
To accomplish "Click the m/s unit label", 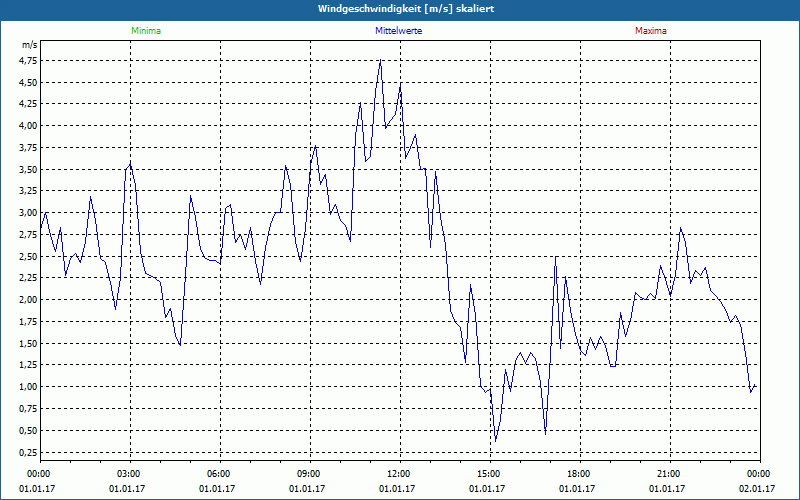I will [30, 45].
